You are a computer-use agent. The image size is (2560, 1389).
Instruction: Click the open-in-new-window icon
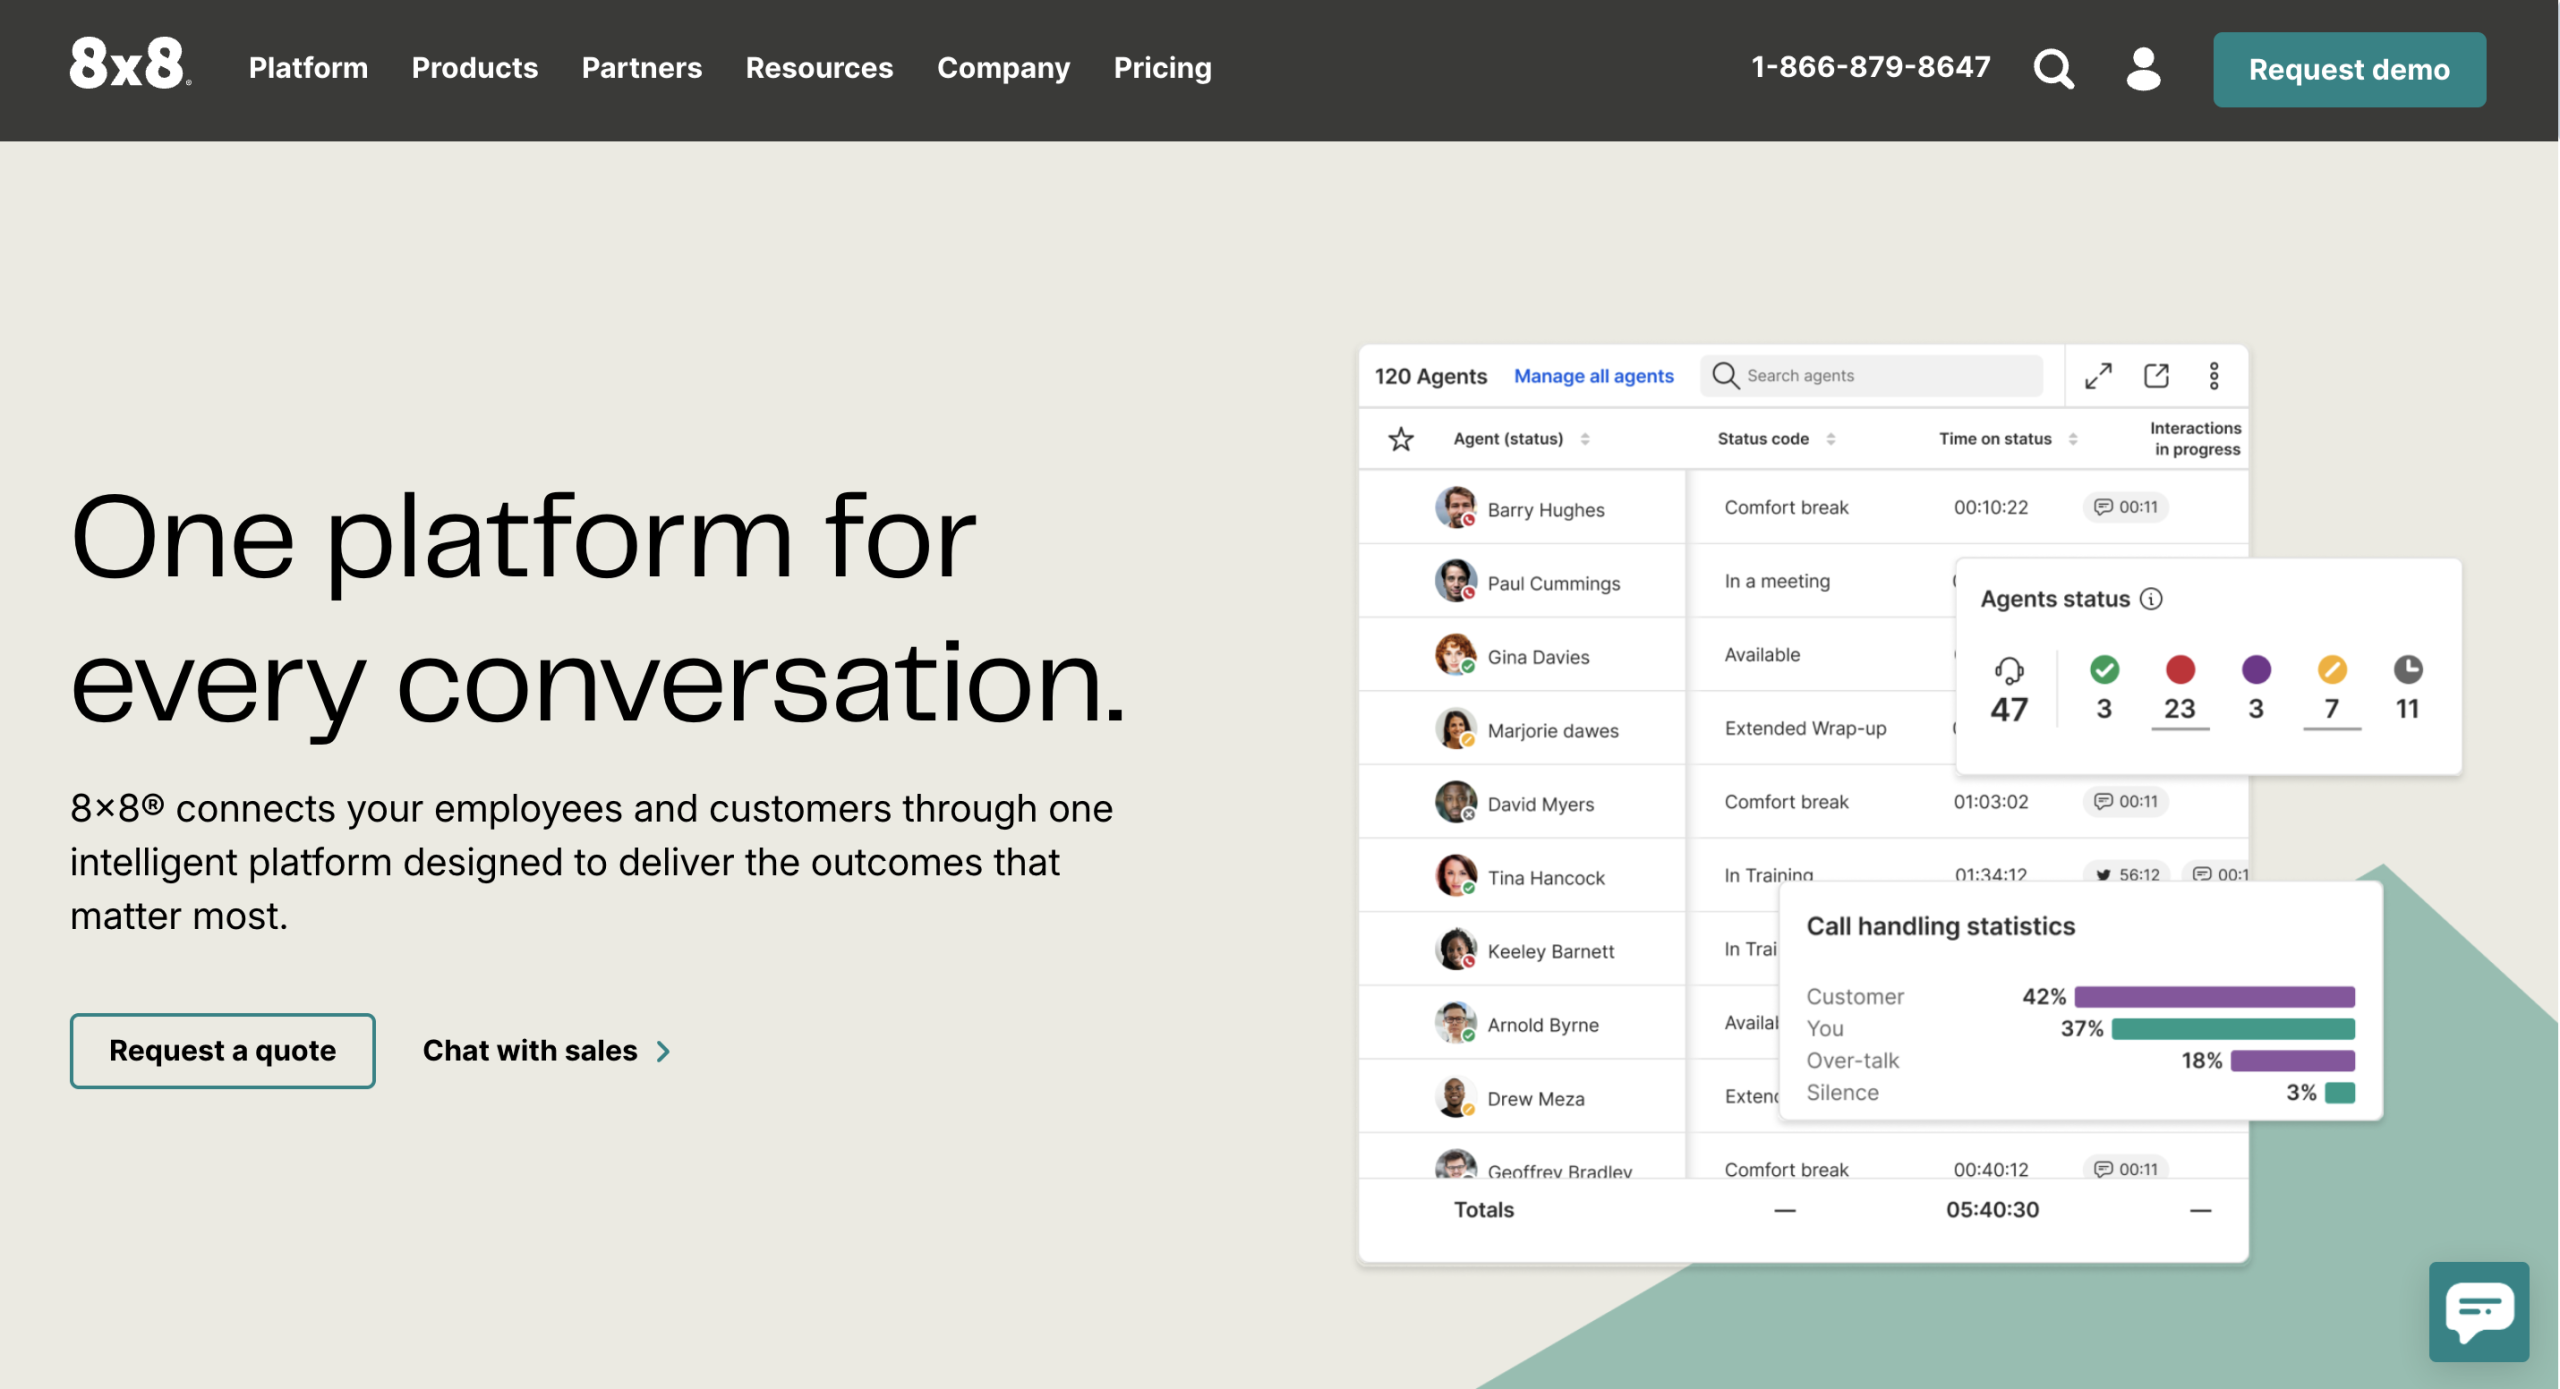(x=2157, y=376)
